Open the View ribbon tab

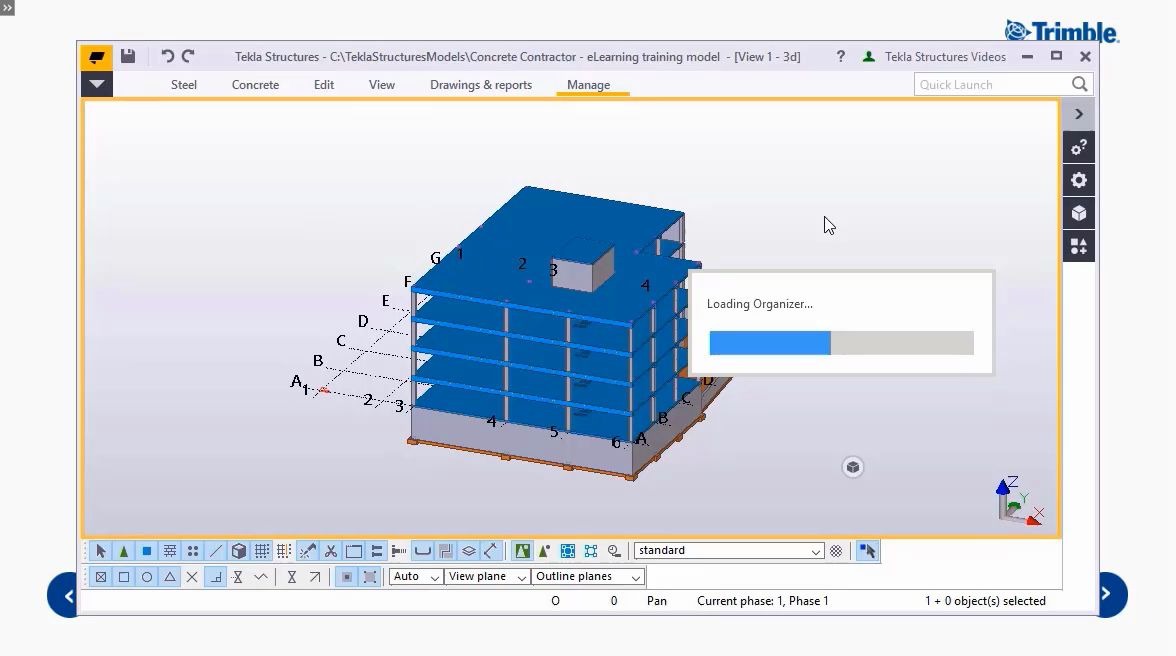pyautogui.click(x=382, y=85)
